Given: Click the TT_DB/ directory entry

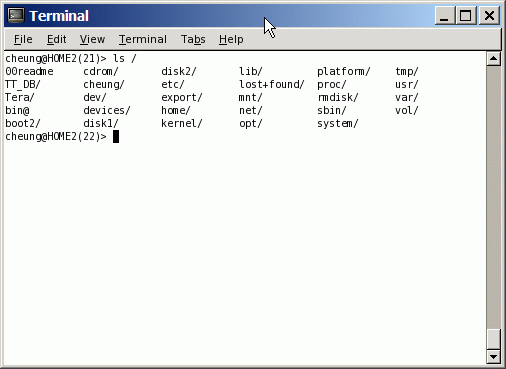Looking at the screenshot, I should coord(23,84).
